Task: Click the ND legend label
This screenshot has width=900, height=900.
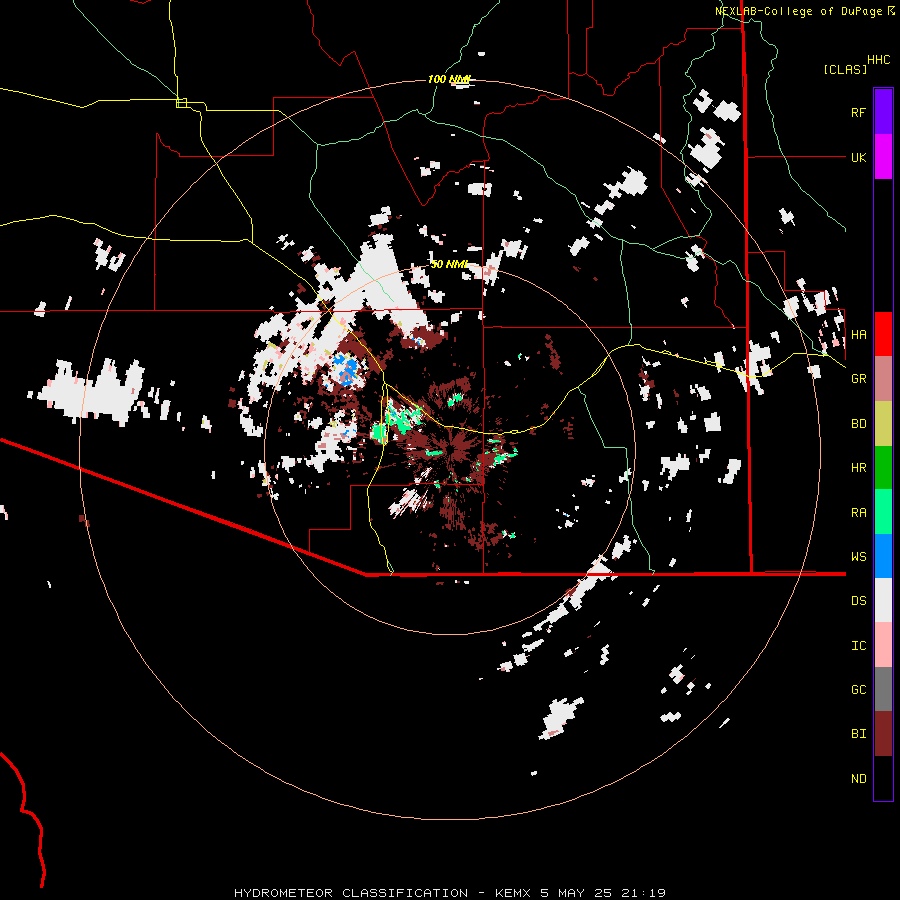Action: pos(858,779)
